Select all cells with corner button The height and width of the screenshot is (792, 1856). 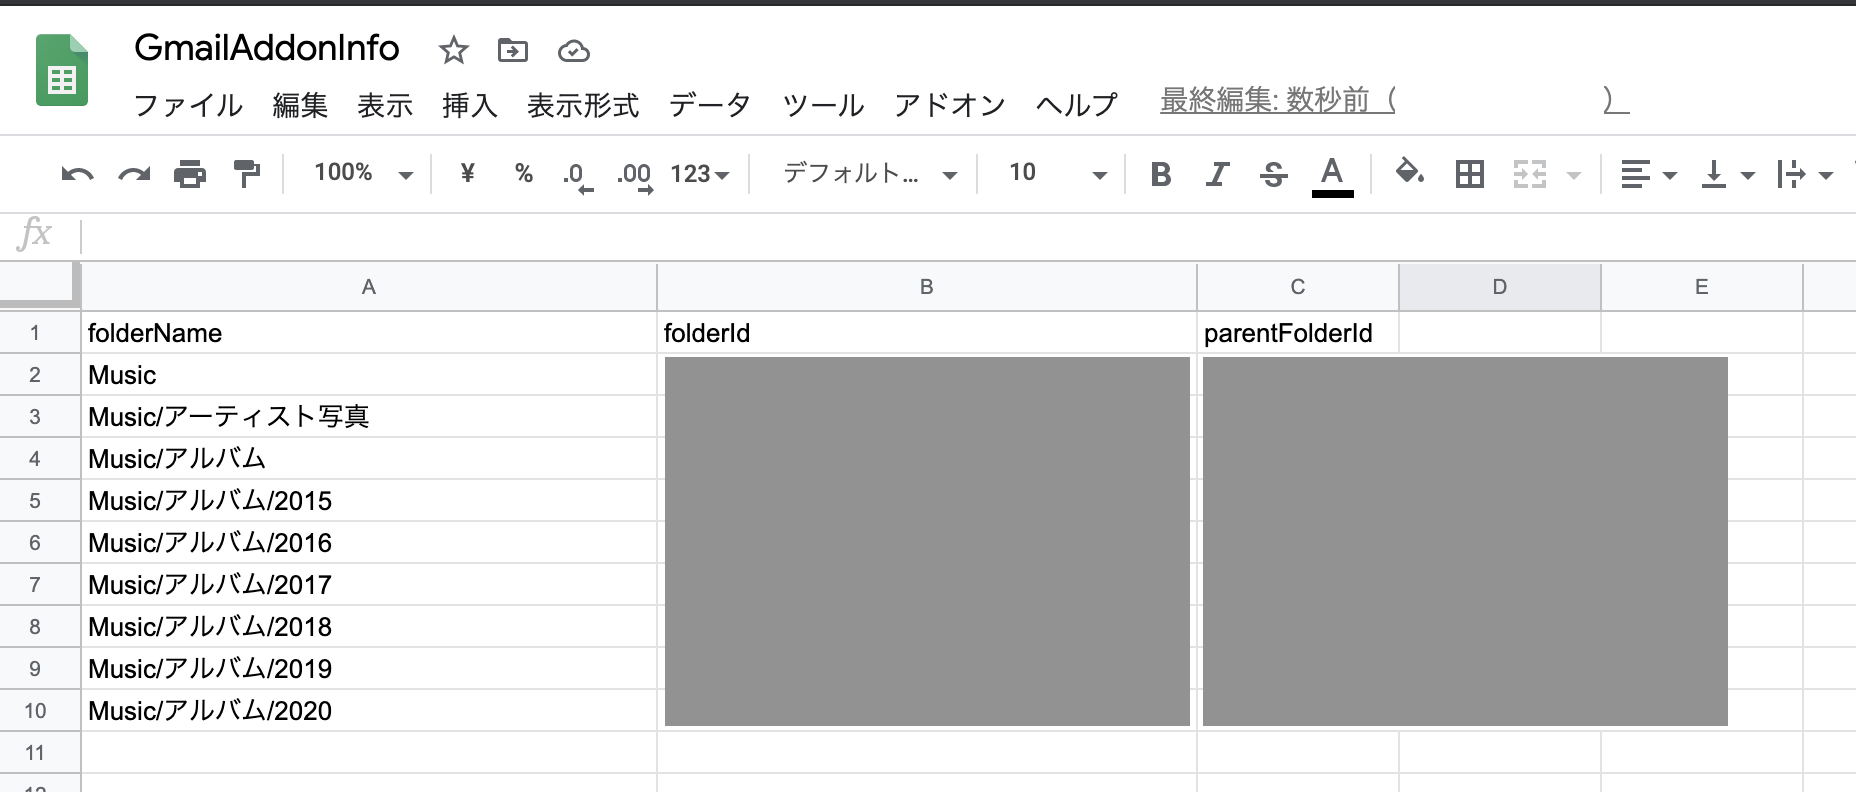[x=40, y=286]
